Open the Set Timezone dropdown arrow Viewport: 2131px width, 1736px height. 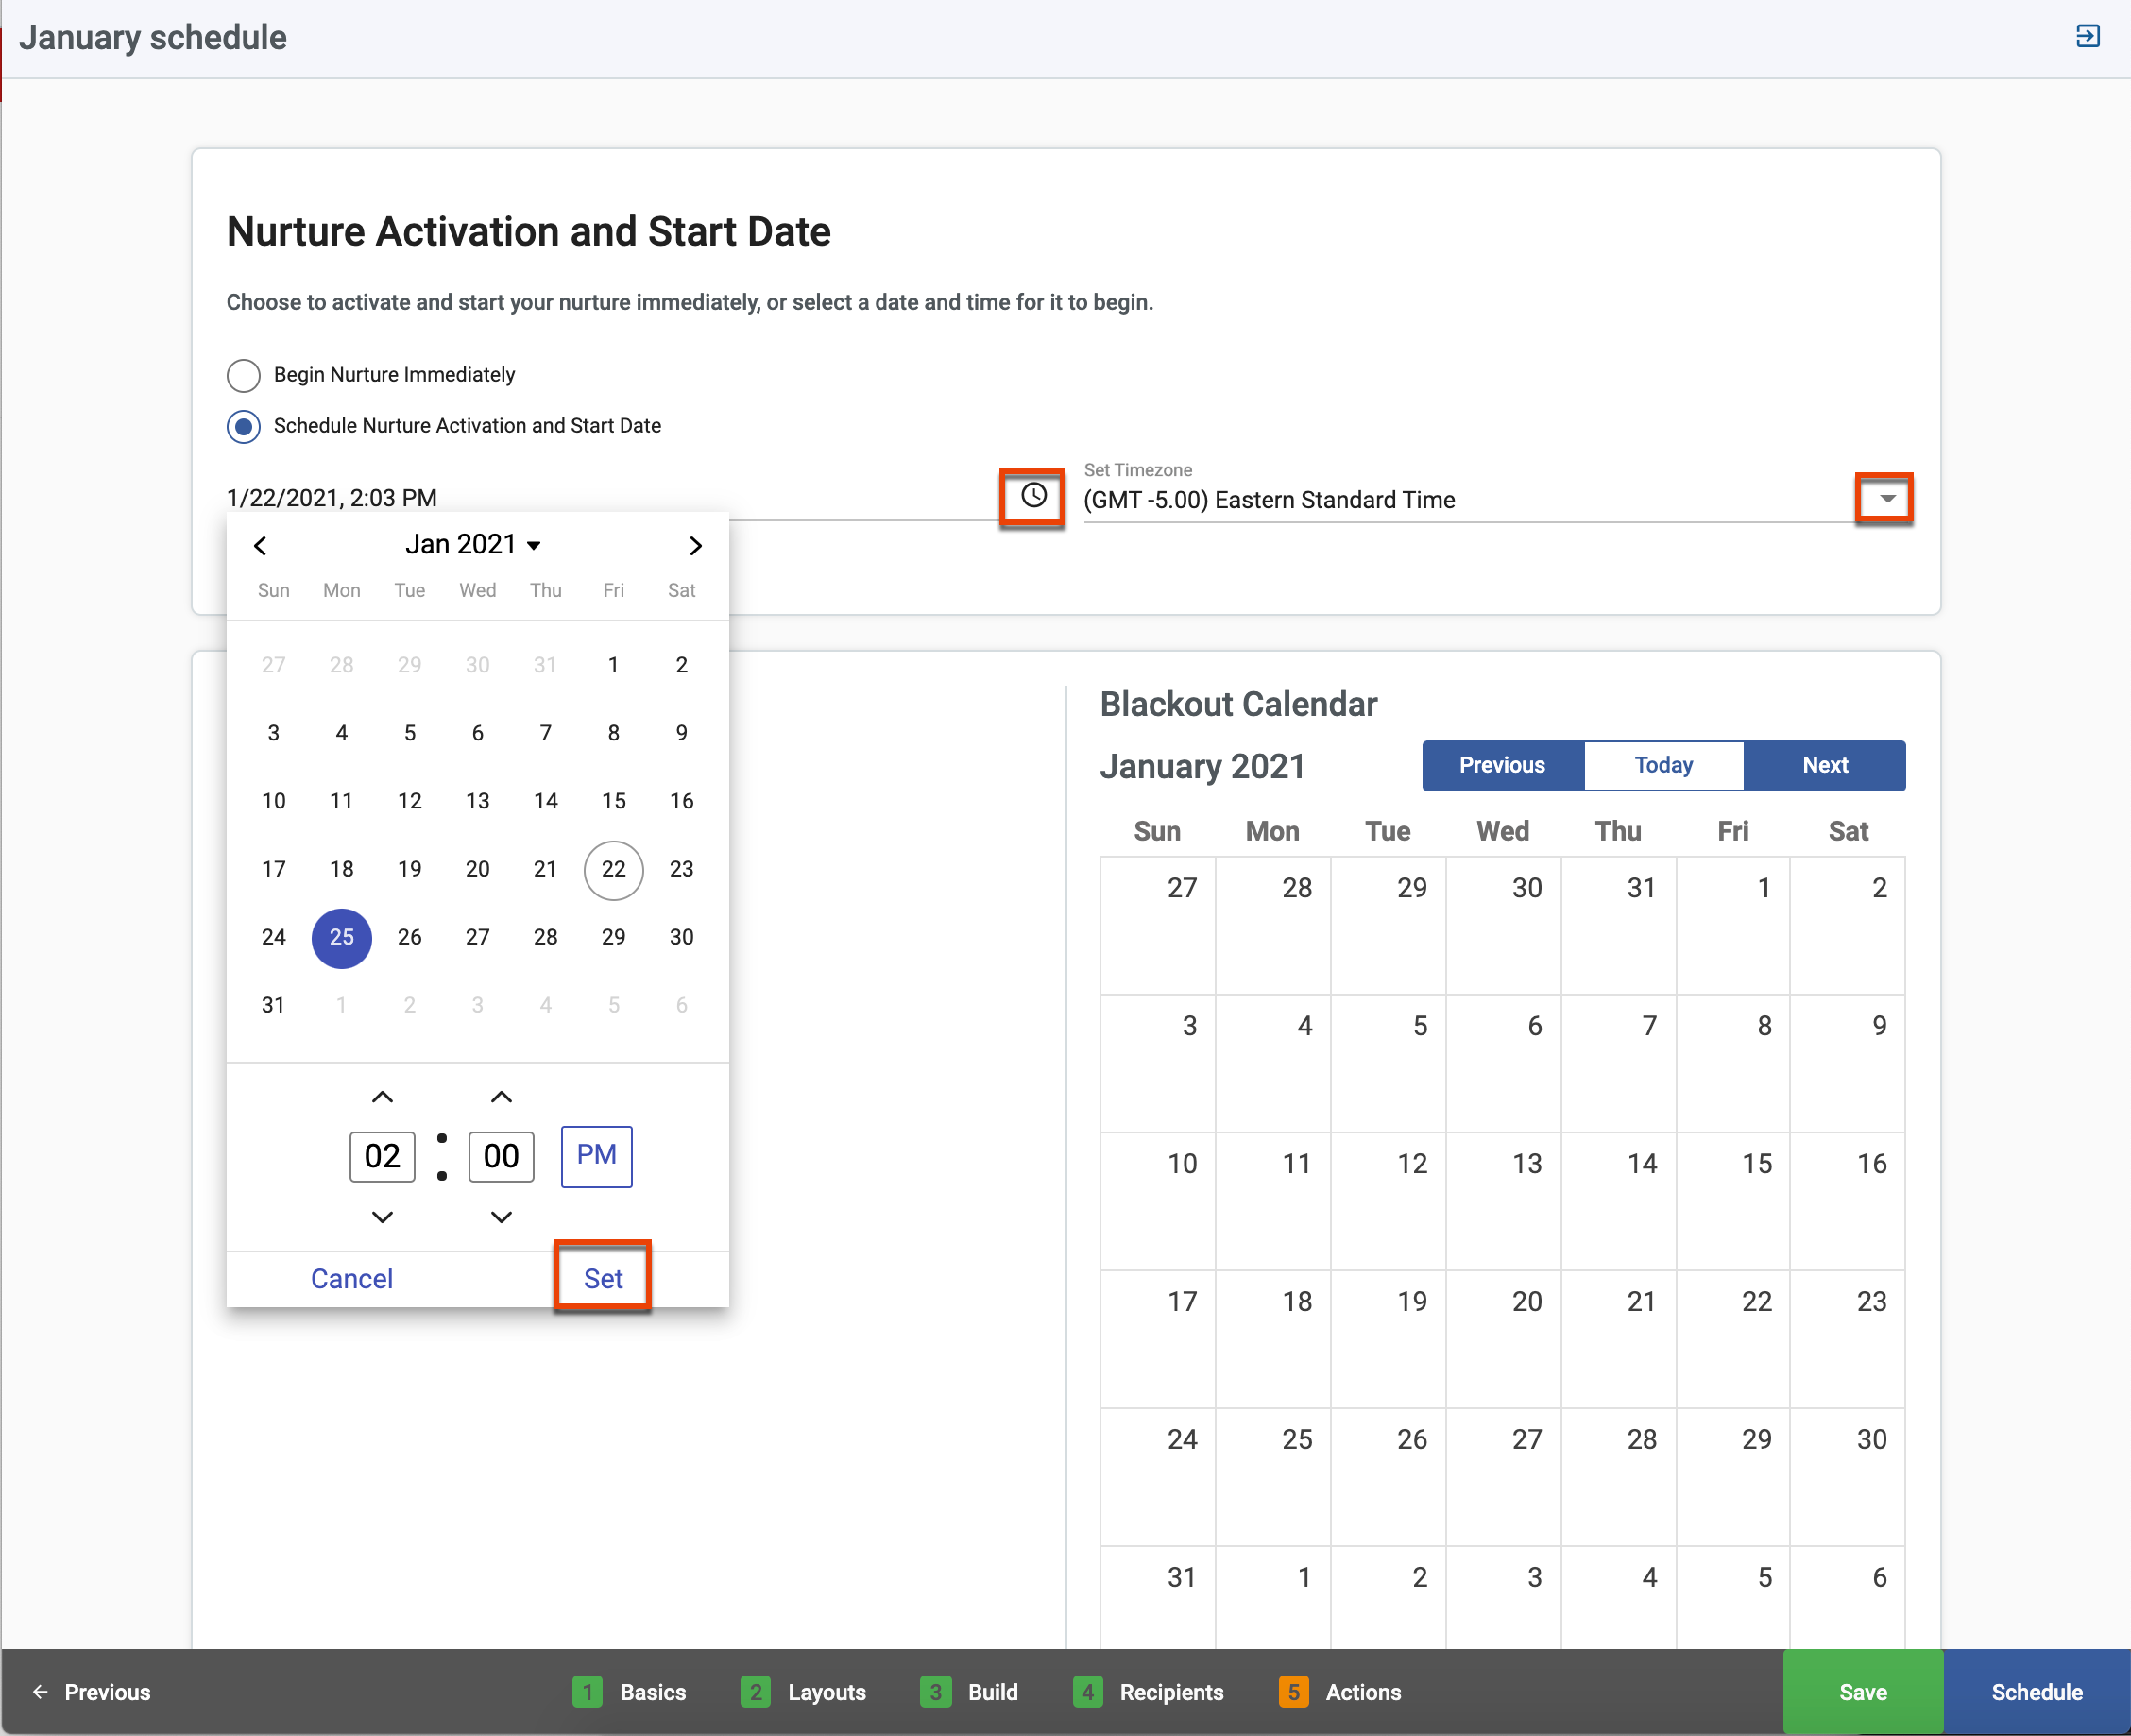coord(1886,499)
